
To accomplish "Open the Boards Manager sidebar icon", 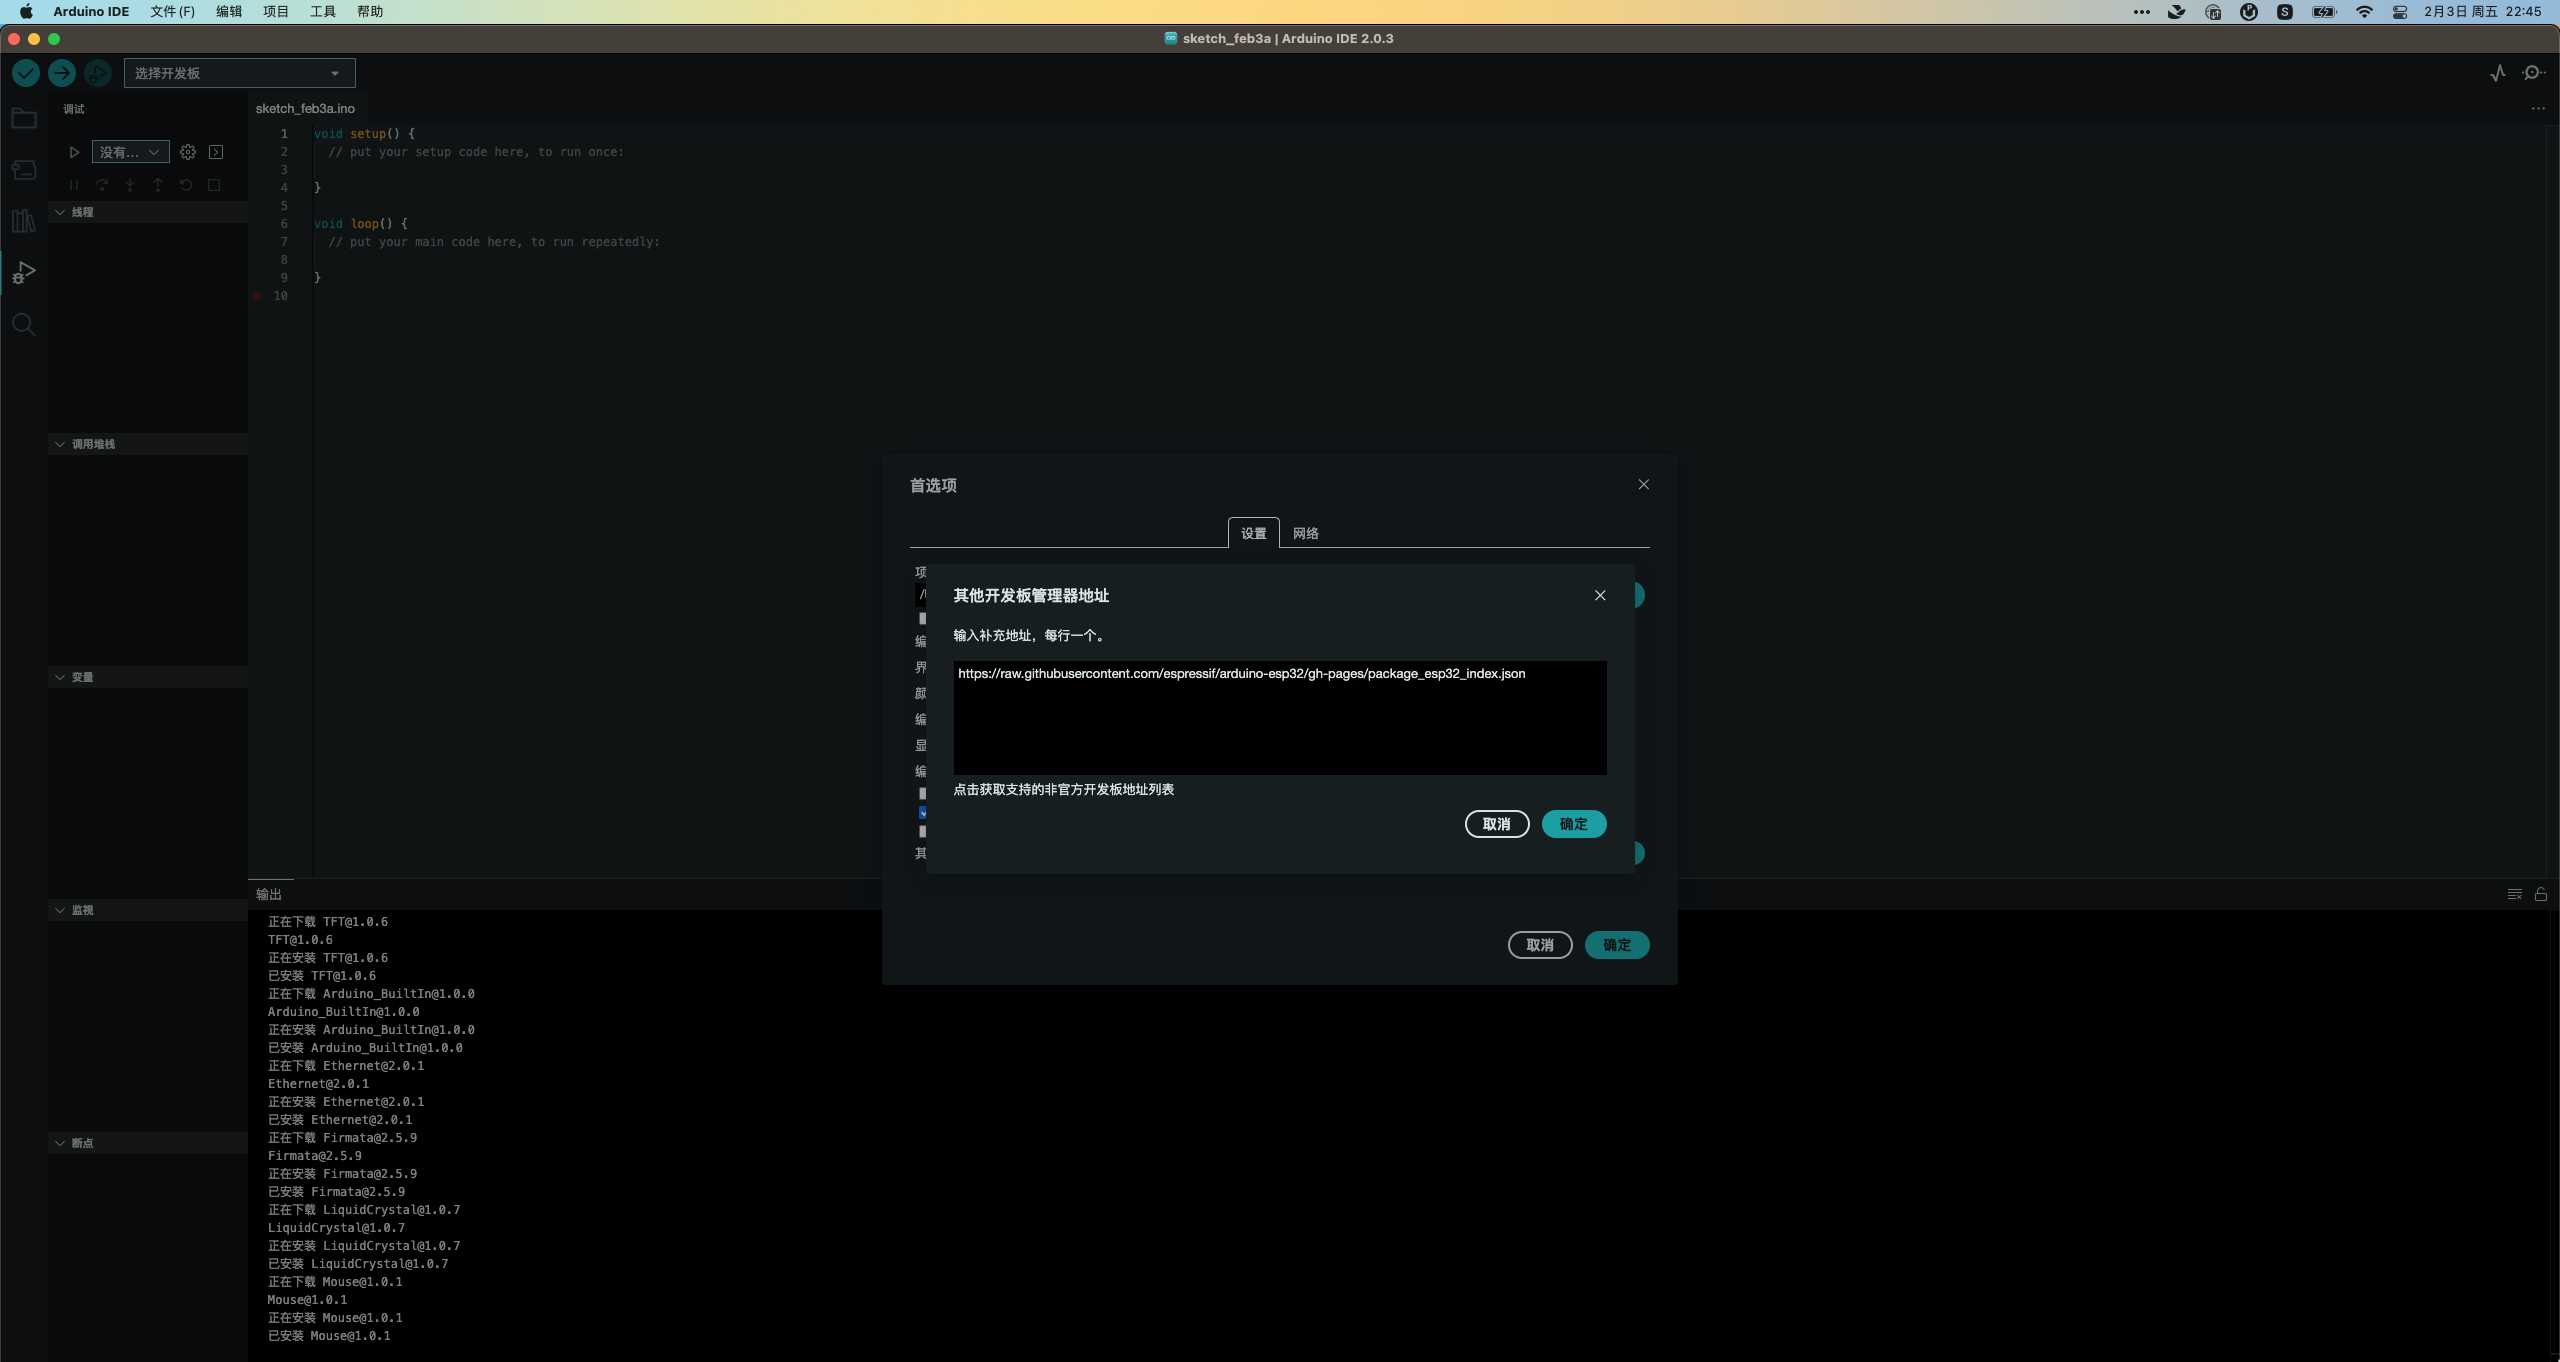I will (24, 170).
